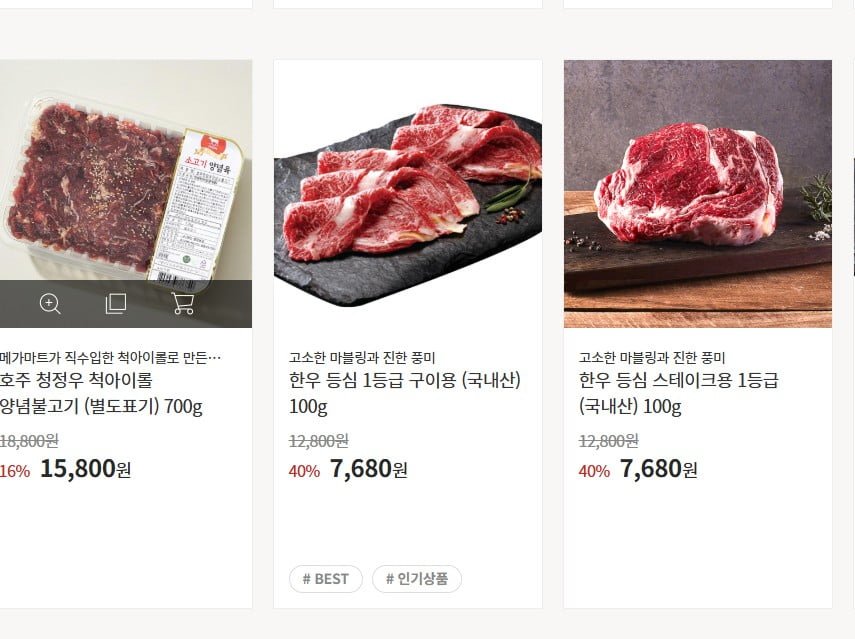Open the 한우 등심 스테이크용 1등급 product title
Screen dimensions: 855x639
coord(678,393)
